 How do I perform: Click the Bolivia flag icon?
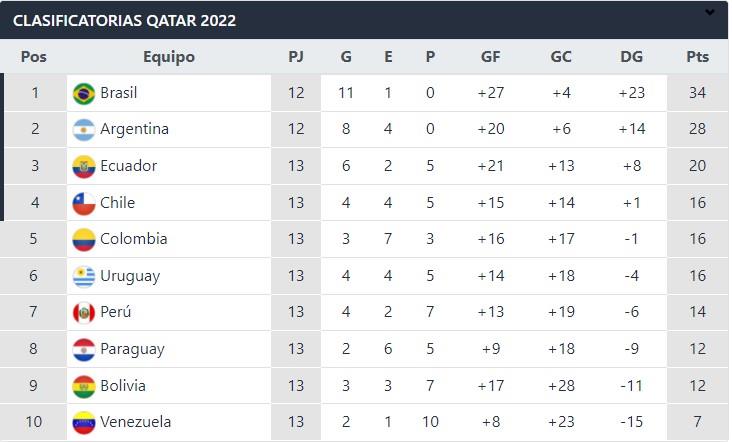[84, 386]
